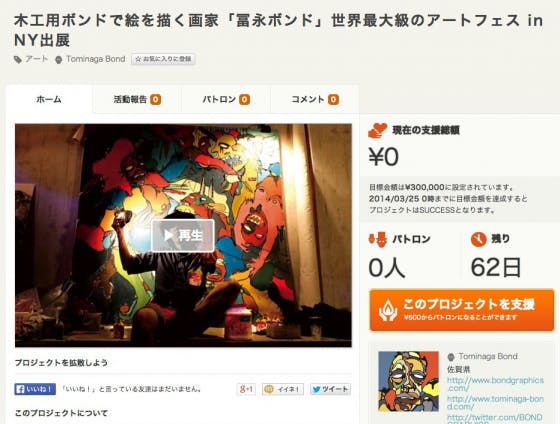Open the 活動報告 tab
560x424 pixels.
137,99
